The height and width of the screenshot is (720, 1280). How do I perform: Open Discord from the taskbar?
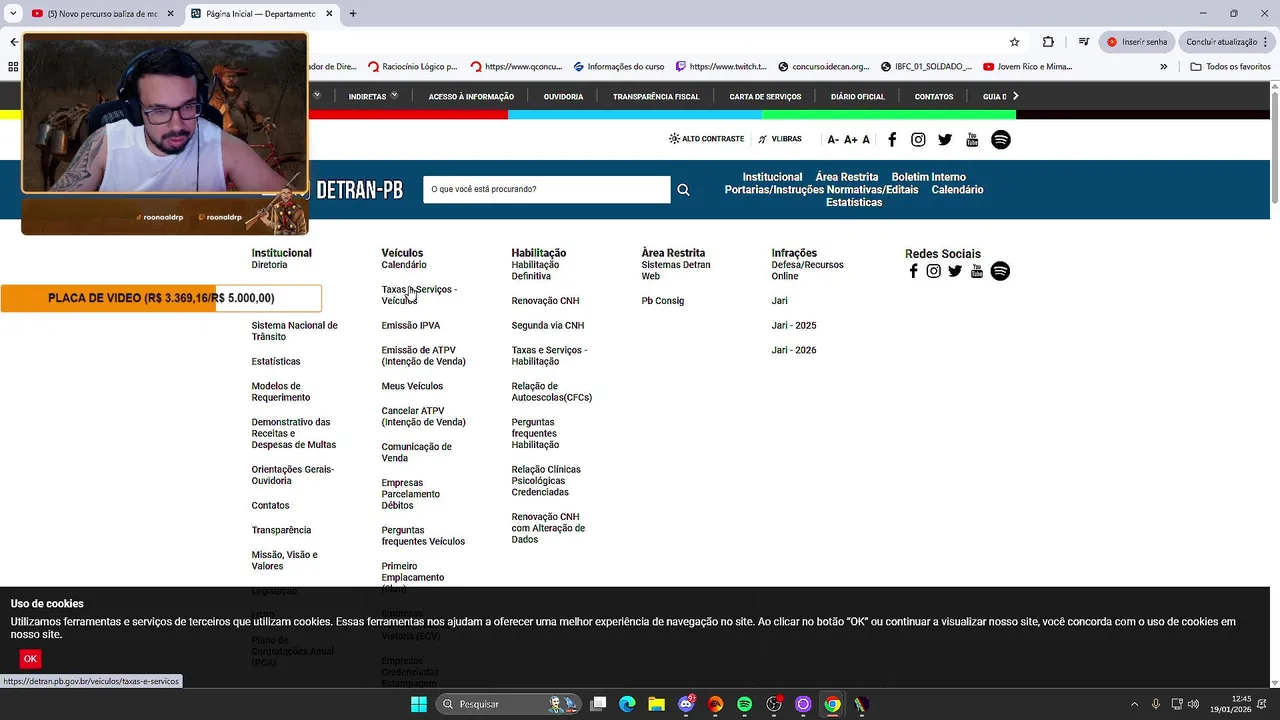(x=686, y=704)
